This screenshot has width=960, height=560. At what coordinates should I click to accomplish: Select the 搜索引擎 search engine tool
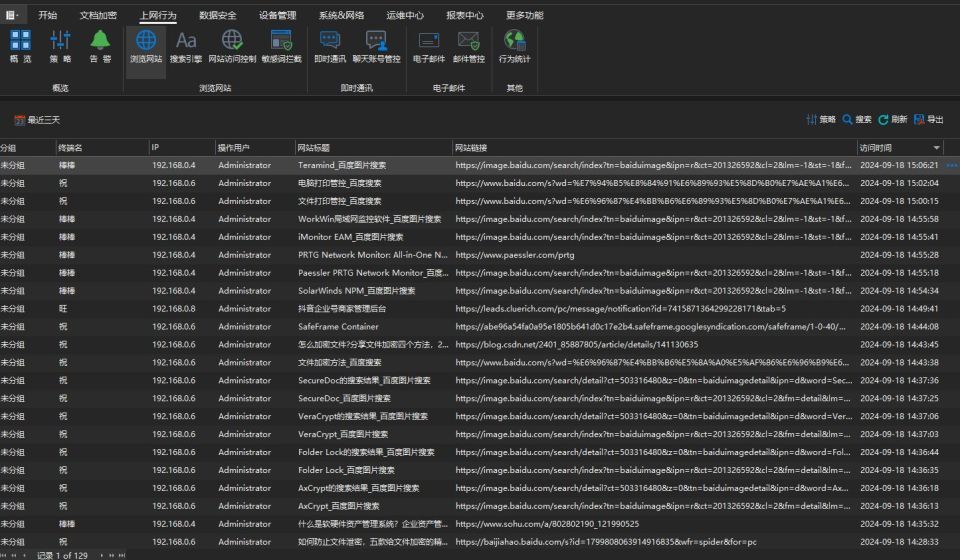coord(186,47)
